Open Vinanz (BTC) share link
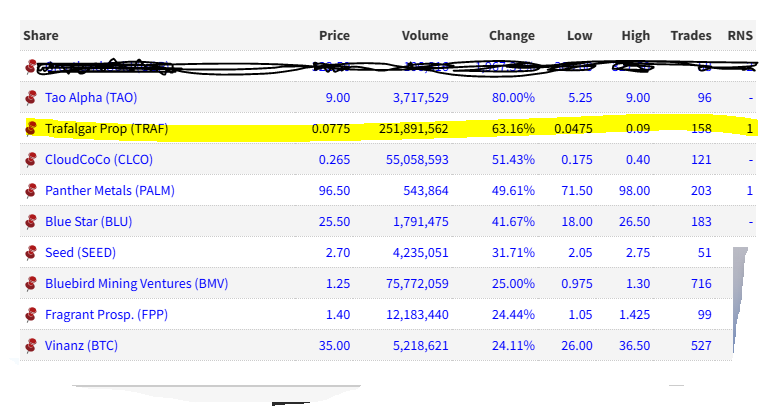 coord(81,345)
